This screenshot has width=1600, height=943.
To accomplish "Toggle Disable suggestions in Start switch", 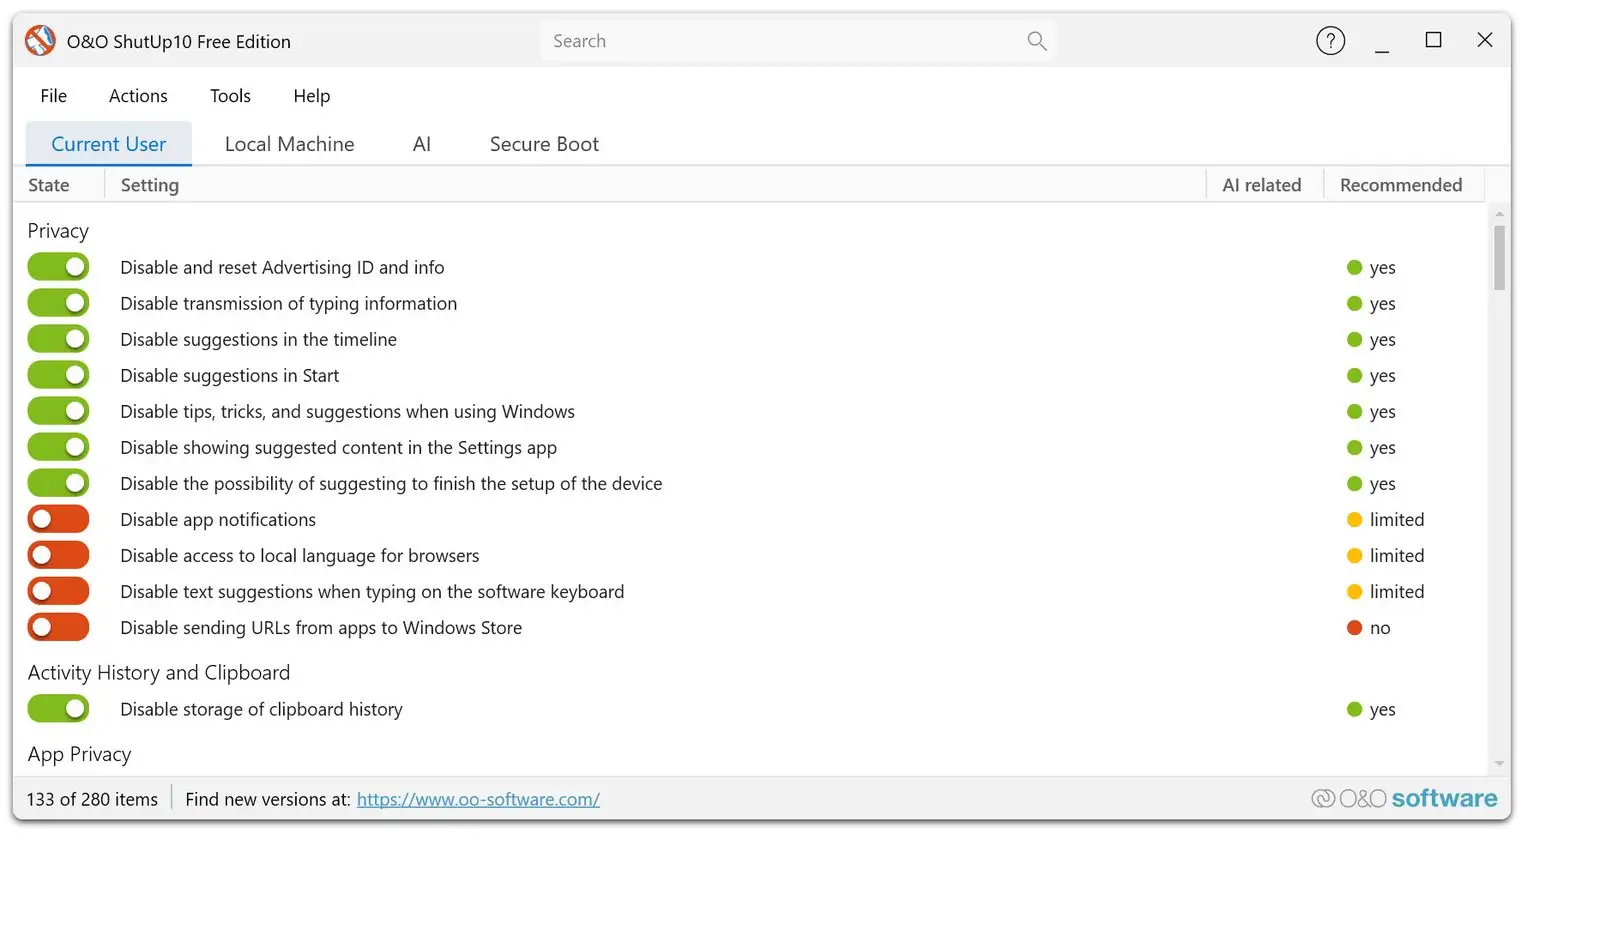I will pos(58,375).
